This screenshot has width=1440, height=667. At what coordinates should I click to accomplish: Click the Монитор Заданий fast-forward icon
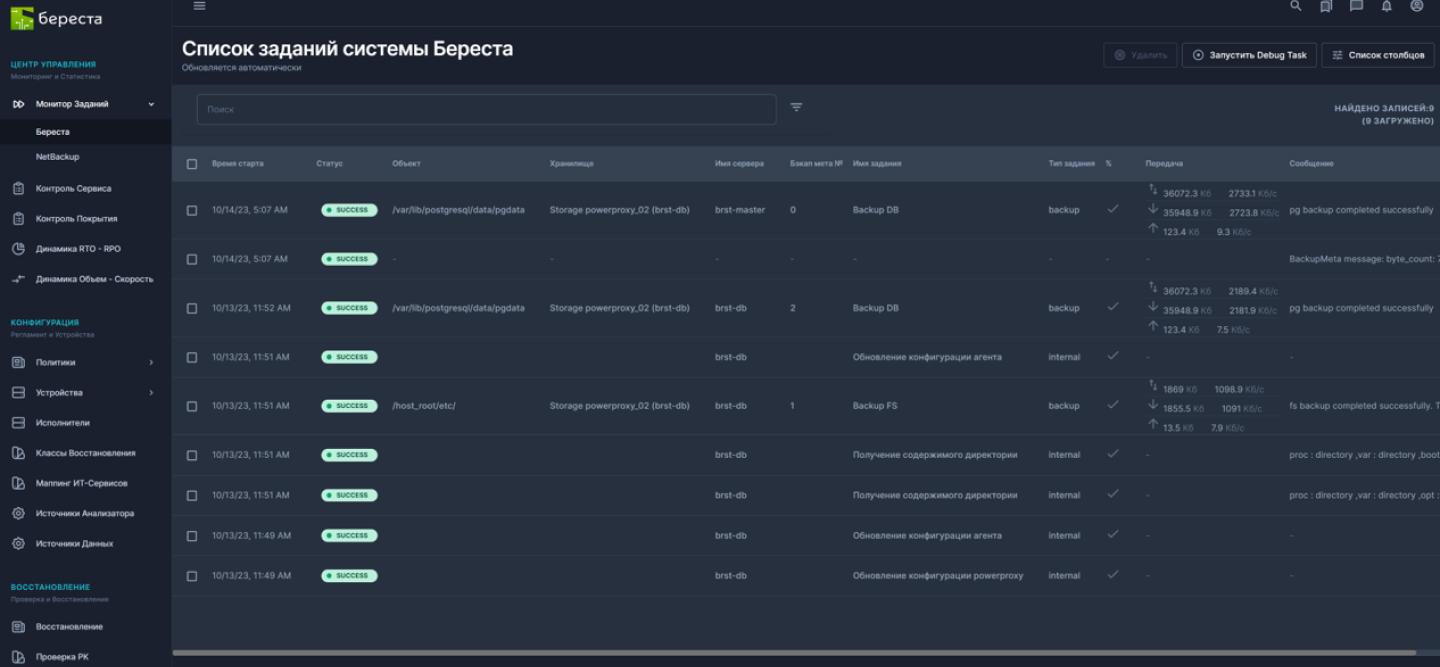tap(18, 104)
